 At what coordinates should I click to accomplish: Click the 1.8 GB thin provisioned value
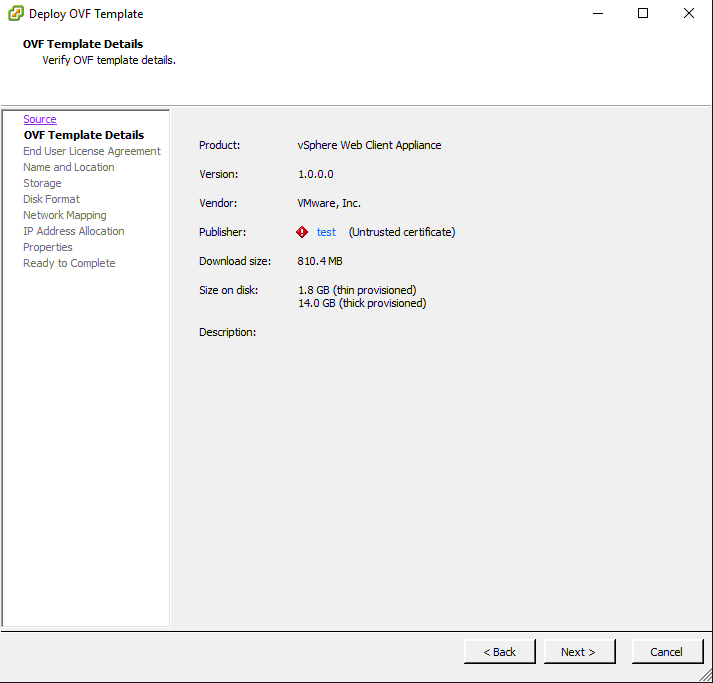[x=357, y=290]
